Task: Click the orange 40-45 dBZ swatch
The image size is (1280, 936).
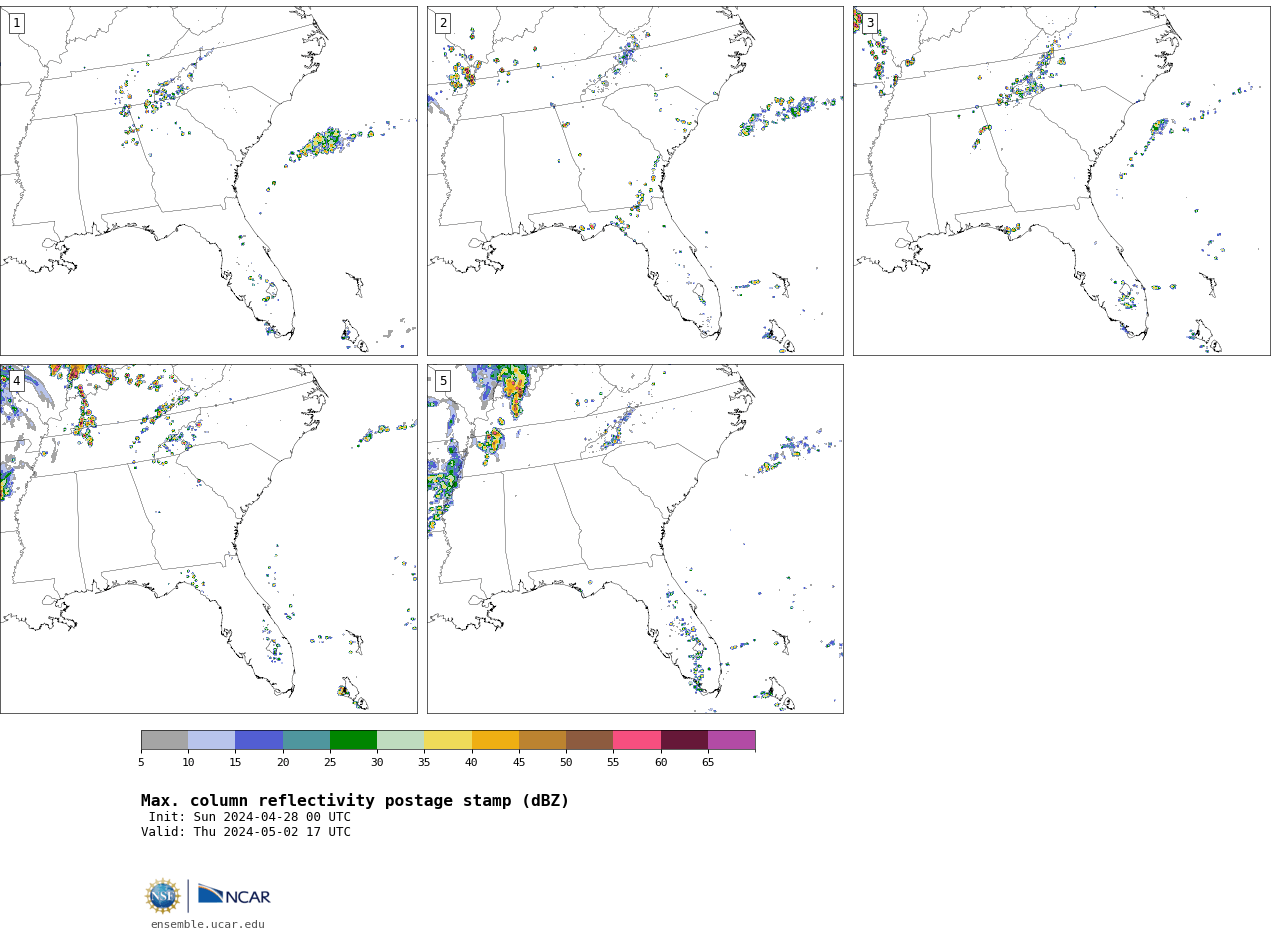Action: tap(495, 740)
